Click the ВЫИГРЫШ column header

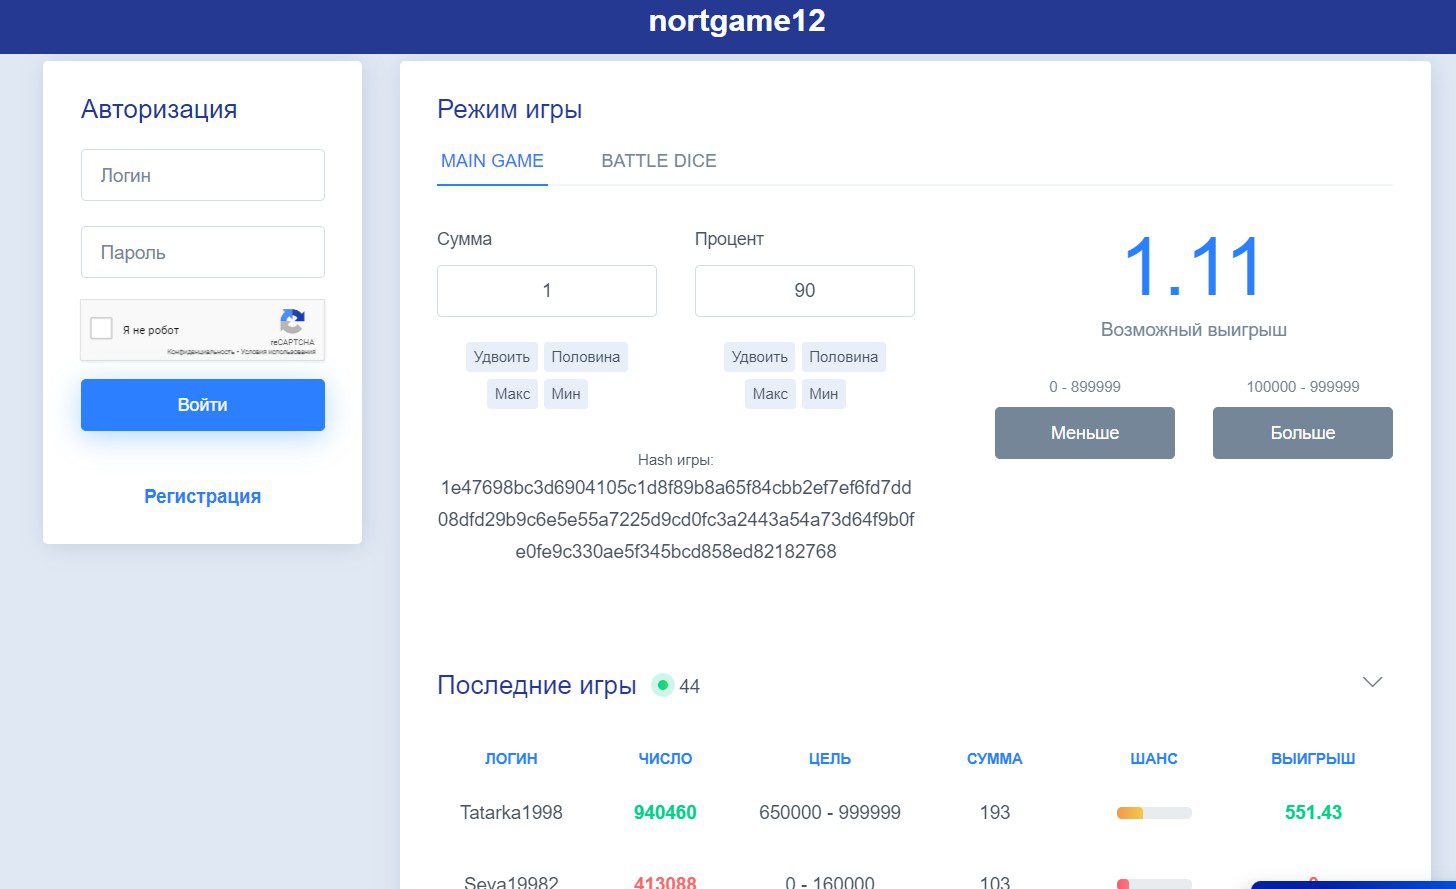tap(1313, 759)
